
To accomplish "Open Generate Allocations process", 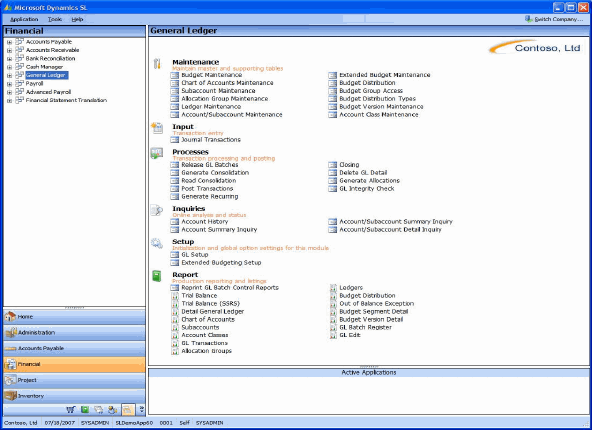I will click(x=369, y=181).
